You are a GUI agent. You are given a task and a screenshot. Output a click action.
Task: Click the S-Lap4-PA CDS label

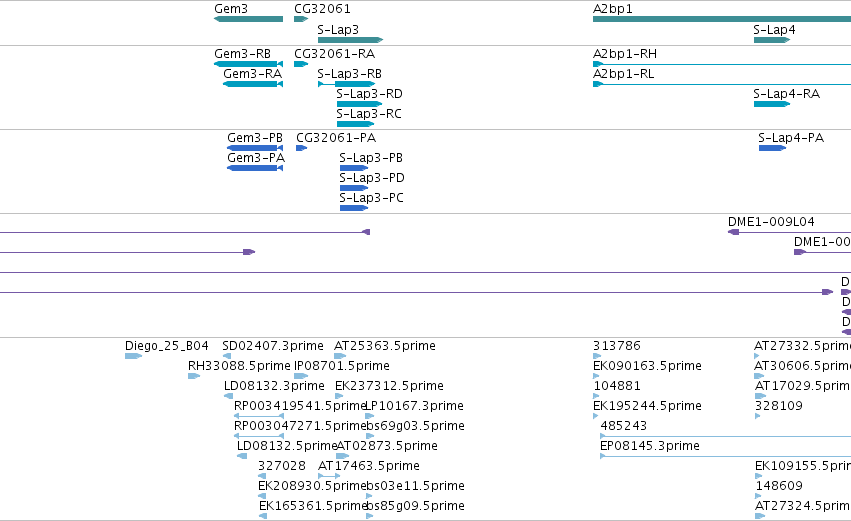point(791,138)
